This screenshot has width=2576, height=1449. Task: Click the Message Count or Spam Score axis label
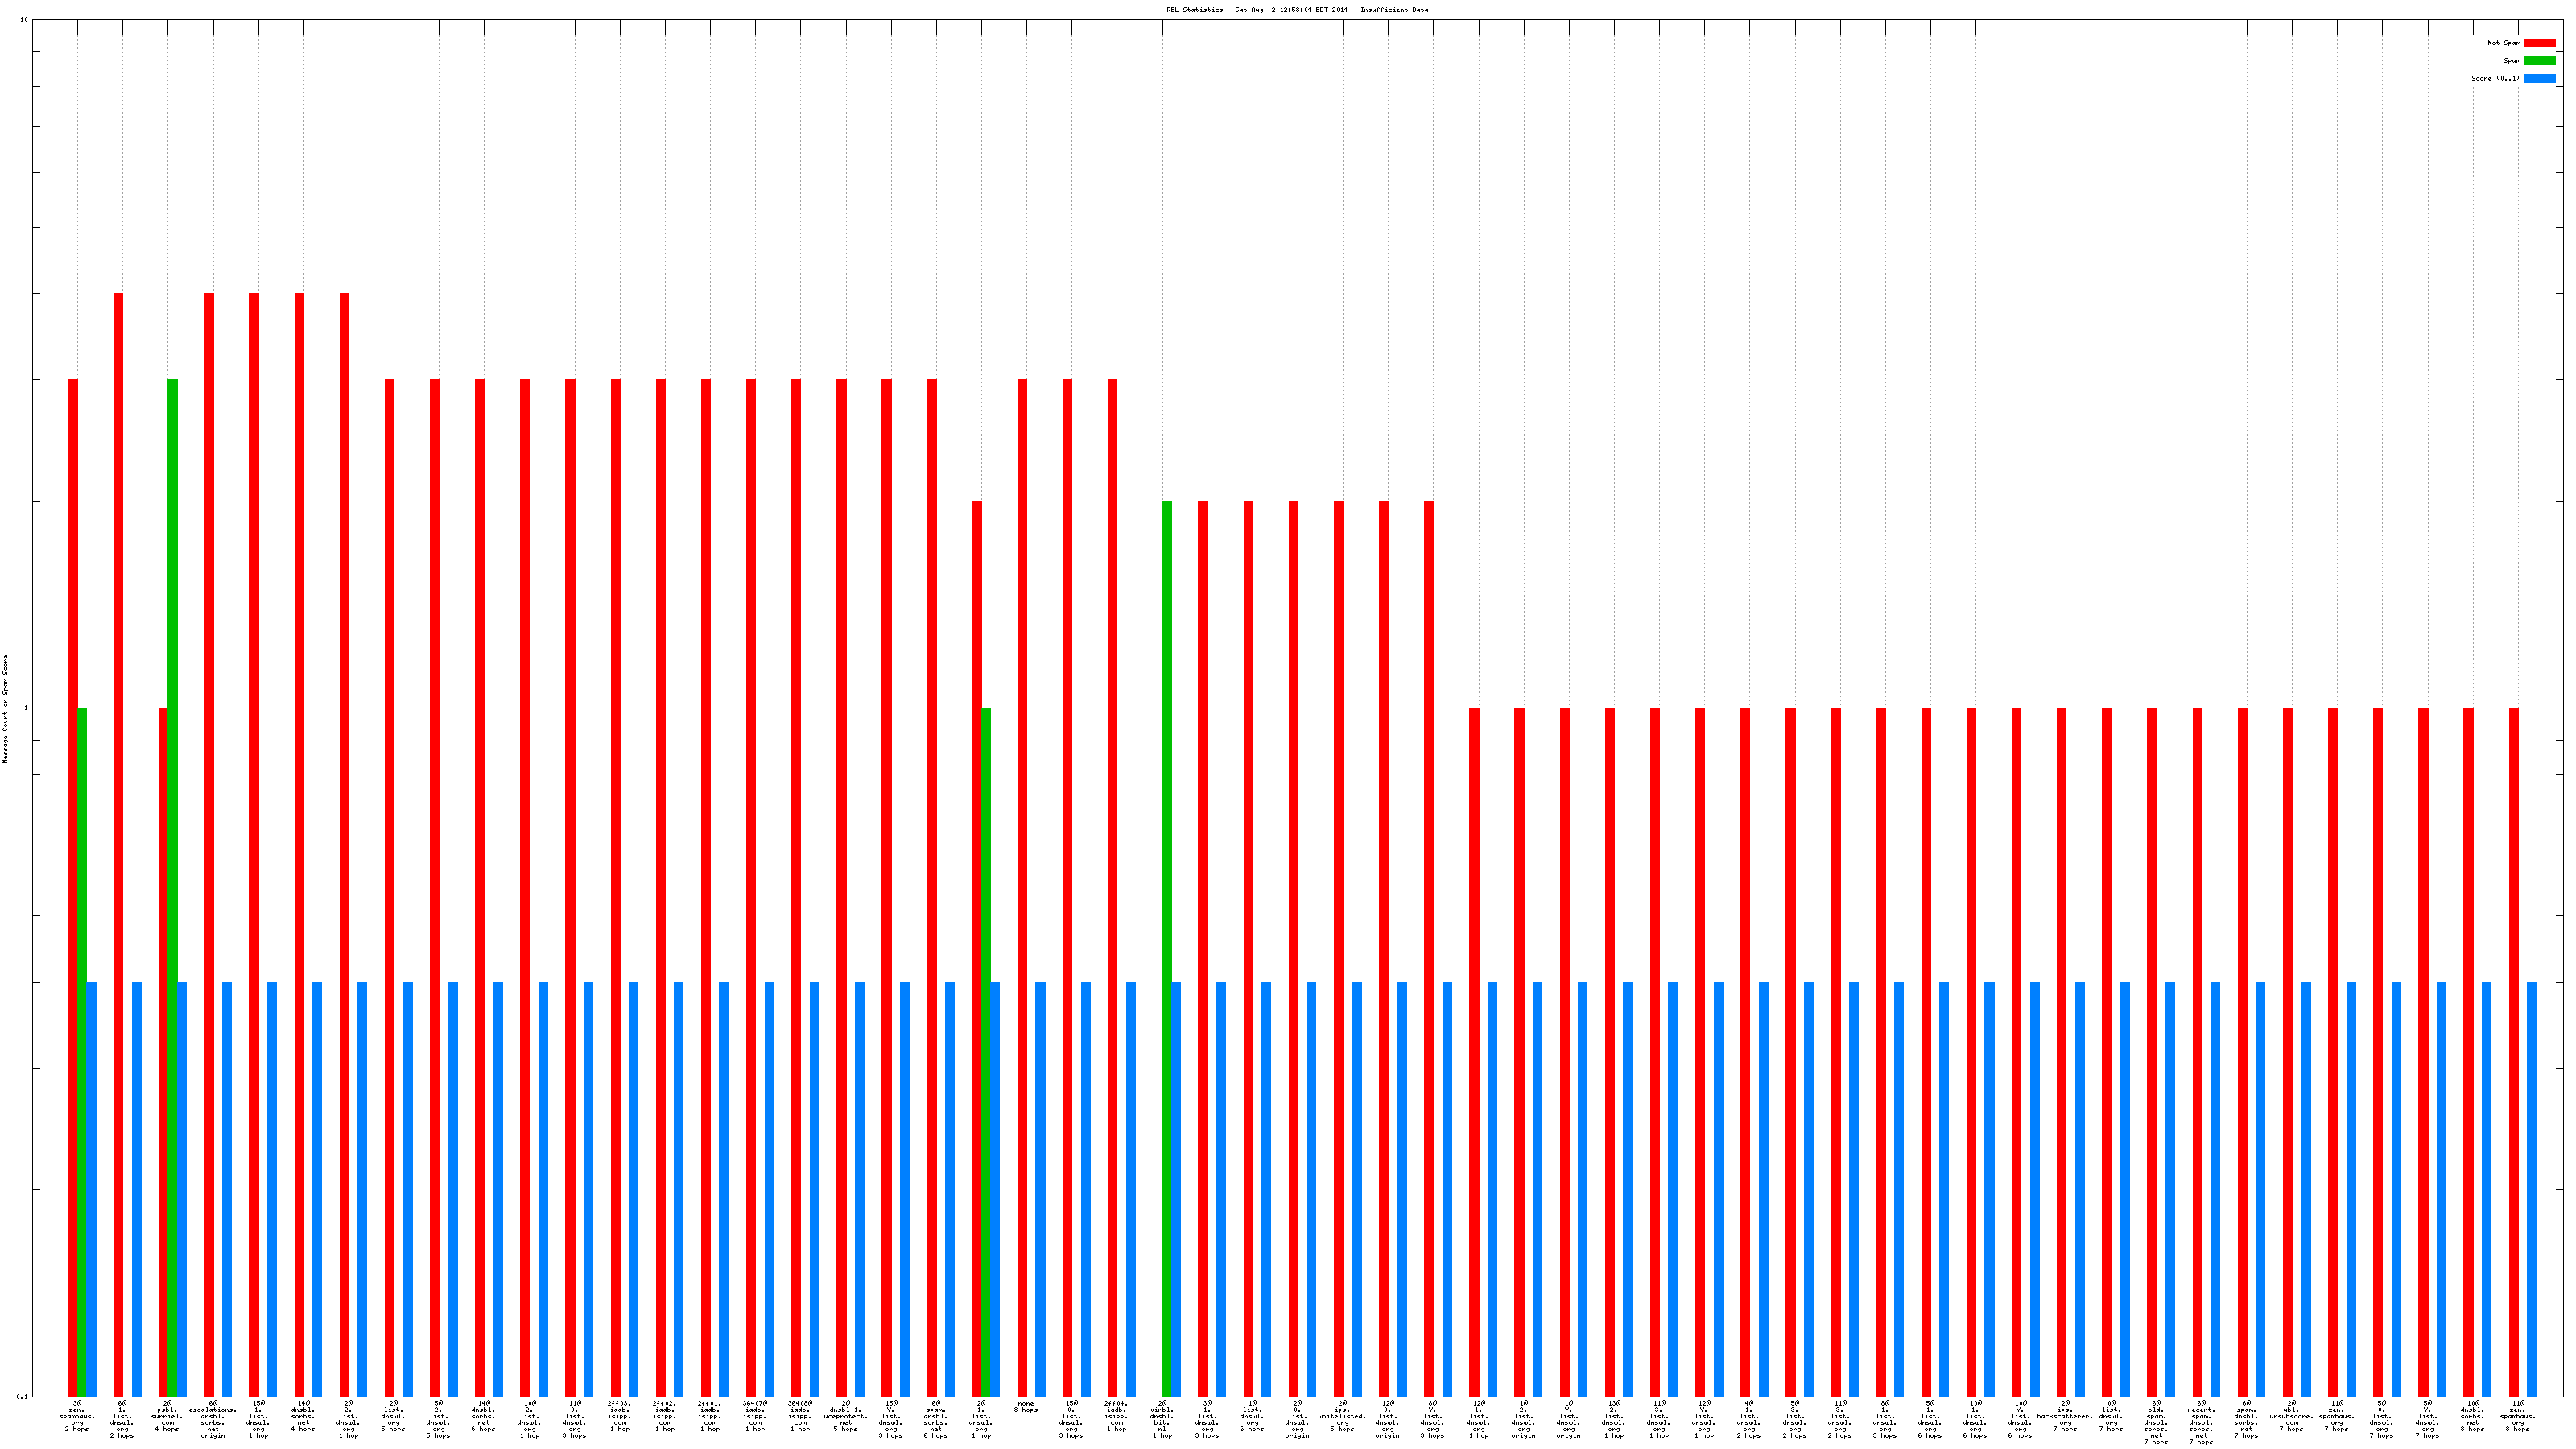5,709
